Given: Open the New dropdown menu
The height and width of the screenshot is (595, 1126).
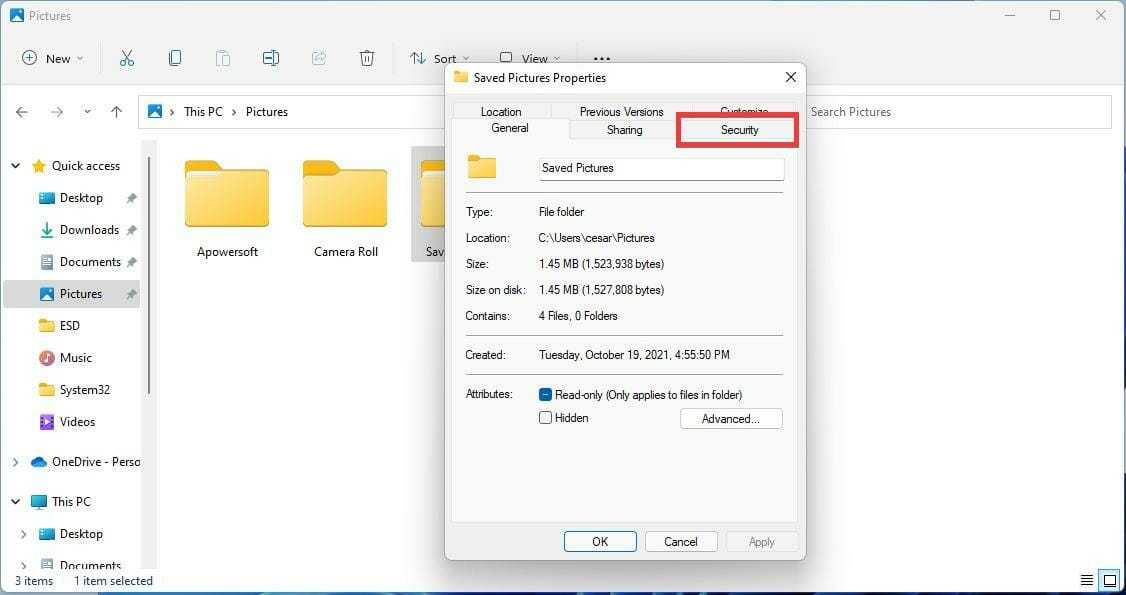Looking at the screenshot, I should coord(53,58).
